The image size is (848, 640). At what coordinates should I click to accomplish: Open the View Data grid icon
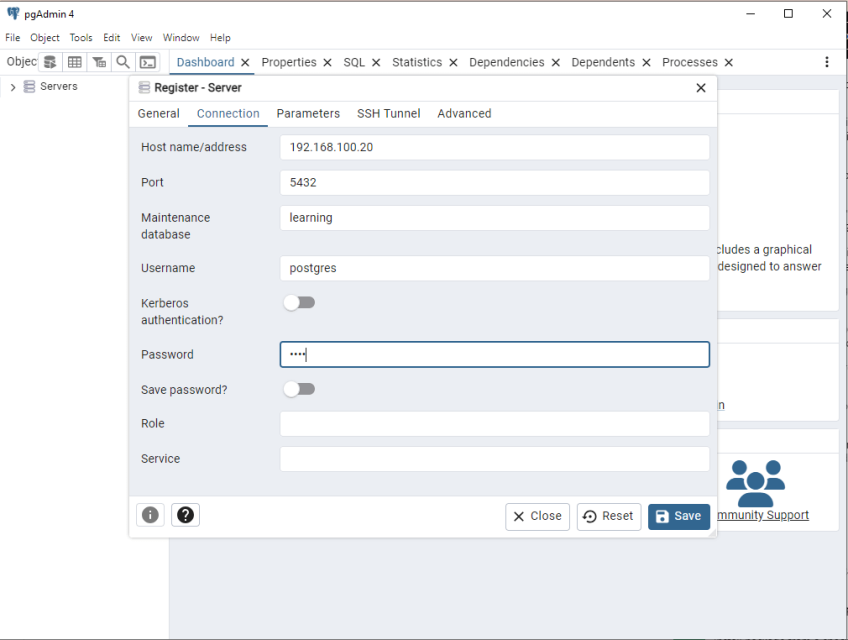click(74, 61)
